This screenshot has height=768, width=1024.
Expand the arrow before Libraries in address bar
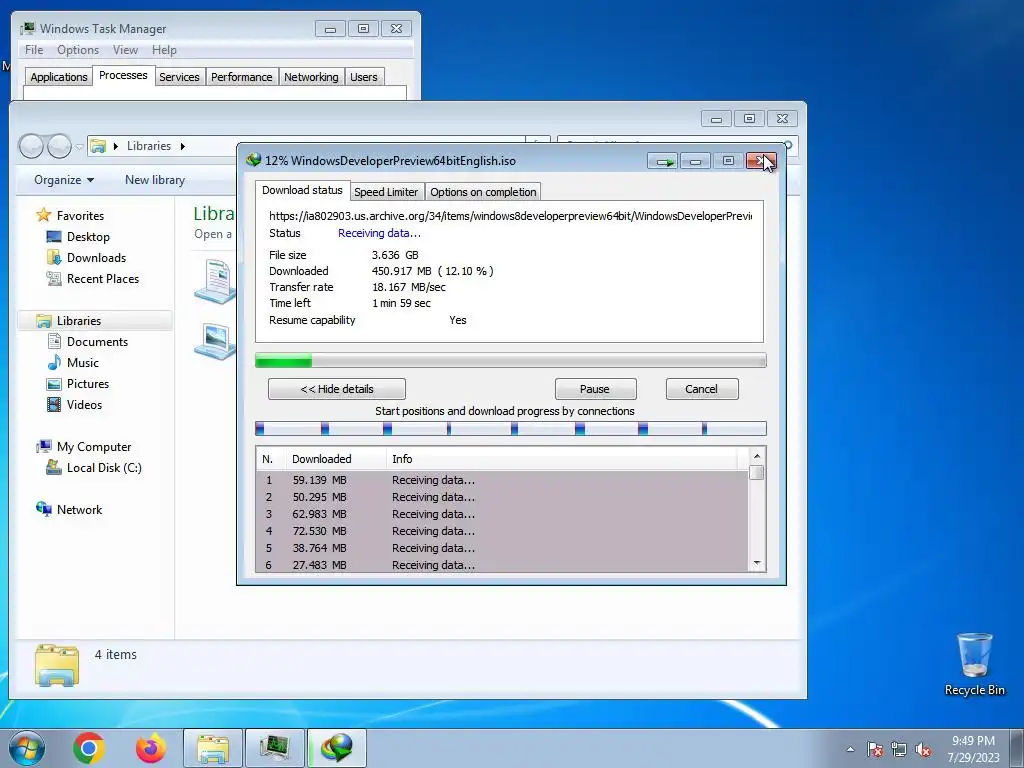116,146
